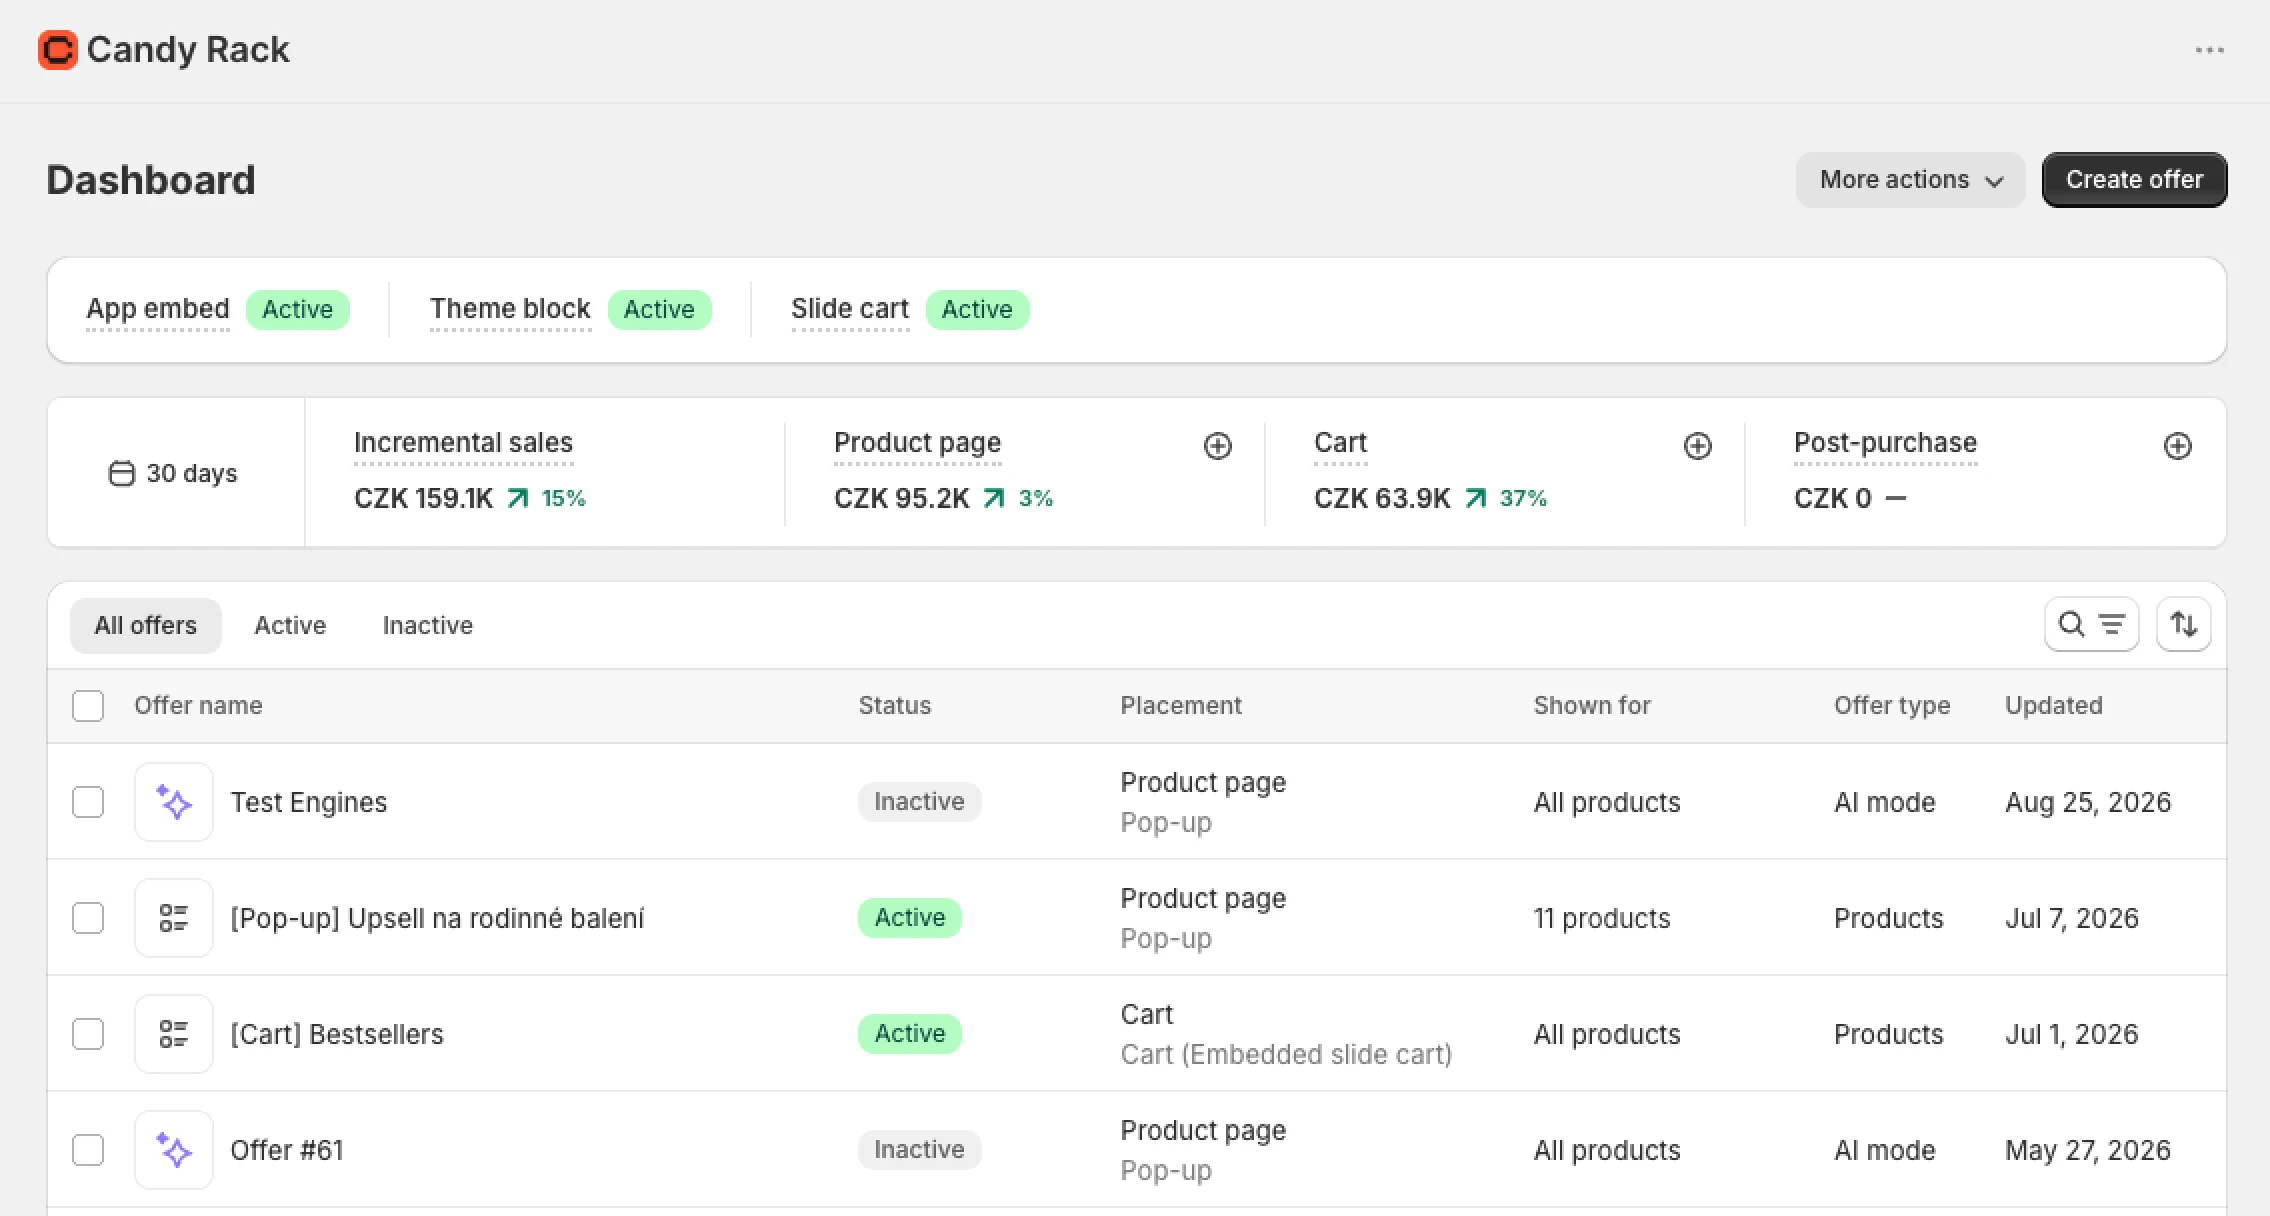Click the Jul 7, 2026 date
The image size is (2270, 1216).
click(2071, 918)
